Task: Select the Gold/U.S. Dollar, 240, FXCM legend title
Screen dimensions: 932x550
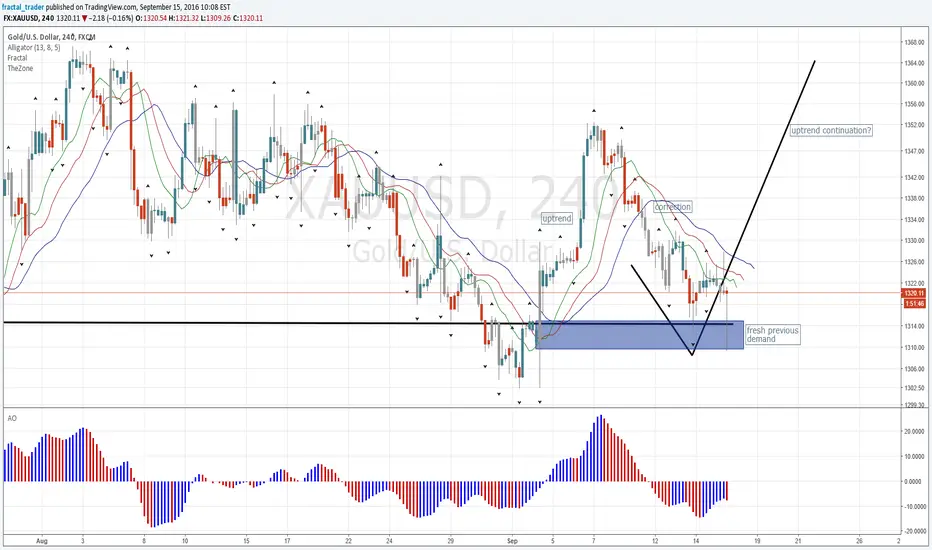Action: [51, 37]
